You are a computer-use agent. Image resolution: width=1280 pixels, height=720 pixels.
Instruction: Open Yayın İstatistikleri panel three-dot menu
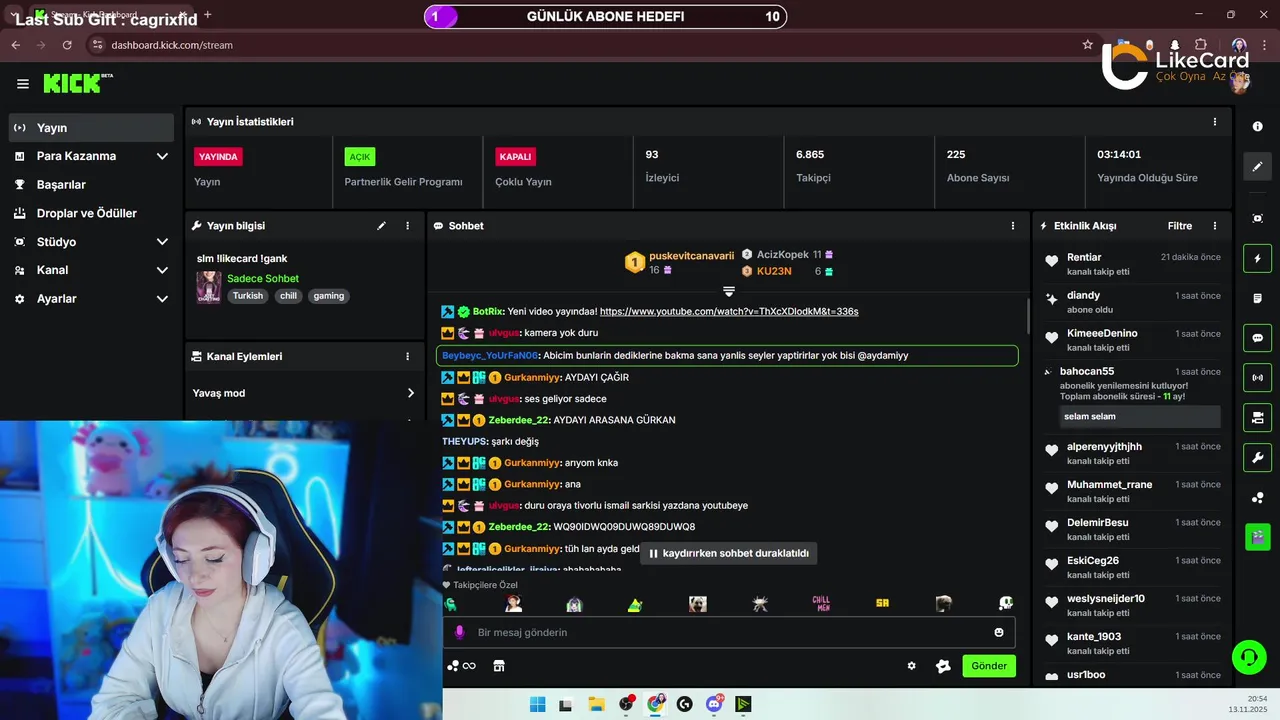point(1215,122)
